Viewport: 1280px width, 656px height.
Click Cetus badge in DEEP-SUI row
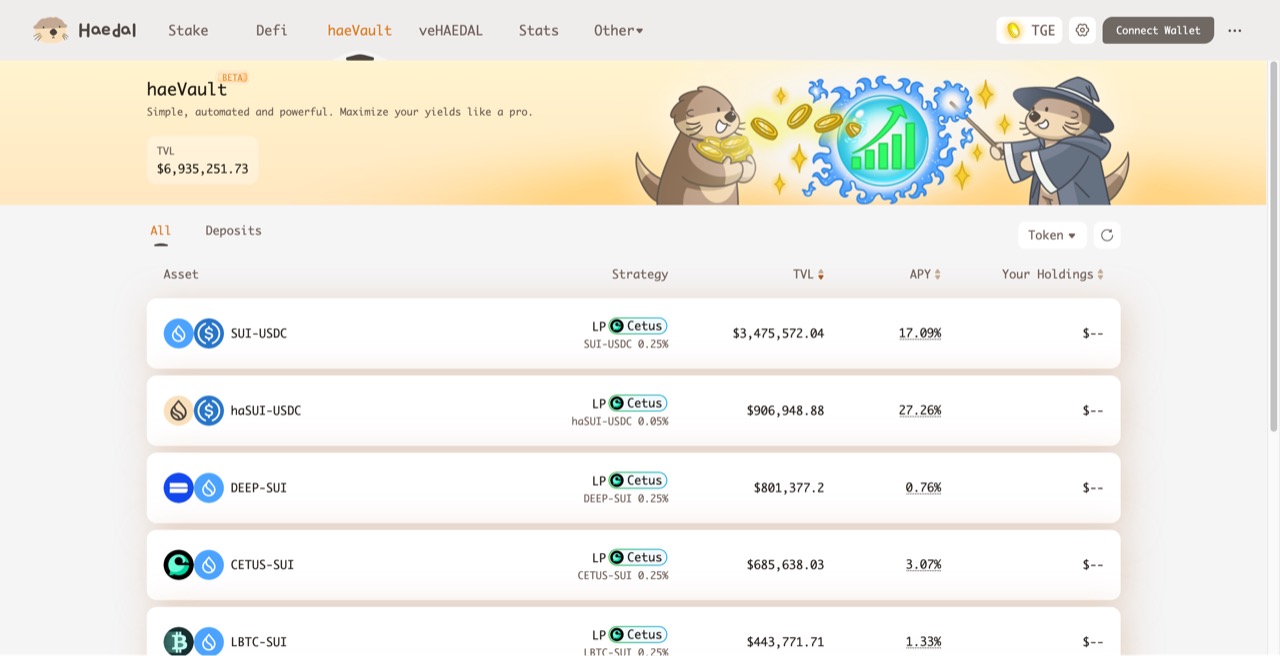tap(638, 480)
